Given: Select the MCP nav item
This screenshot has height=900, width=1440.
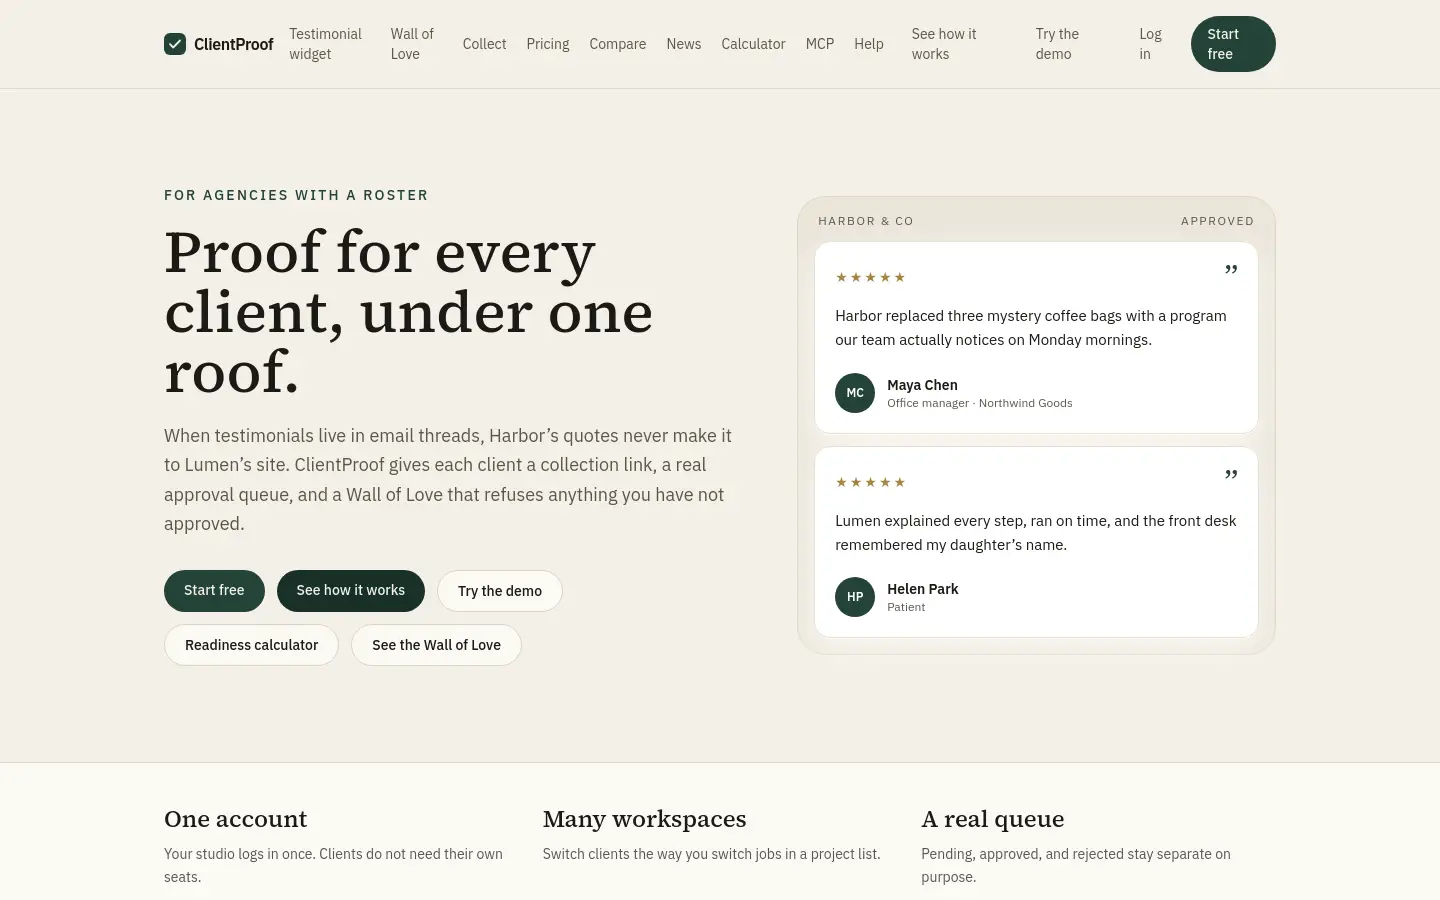Looking at the screenshot, I should [820, 44].
